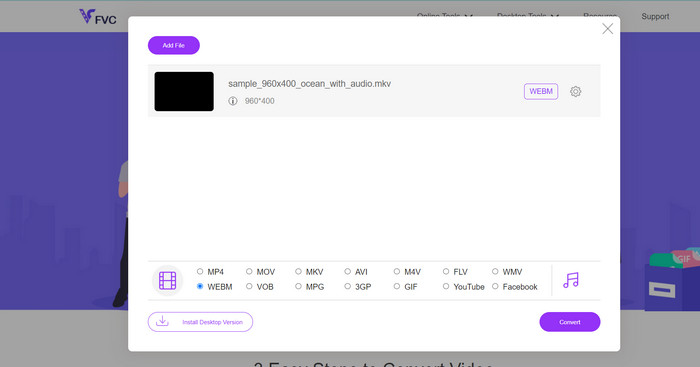This screenshot has height=367, width=700.
Task: Click the WEBM format badge on the file row
Action: [541, 92]
